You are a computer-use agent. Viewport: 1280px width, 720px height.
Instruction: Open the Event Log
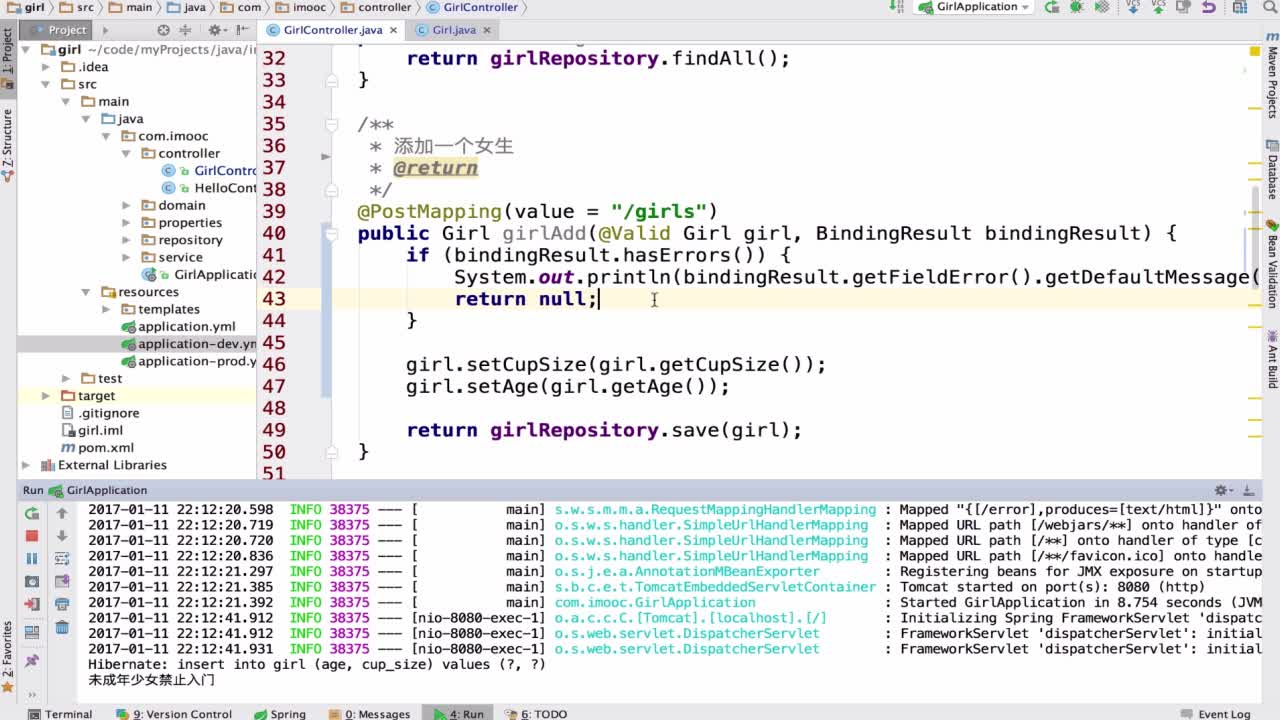(1215, 713)
